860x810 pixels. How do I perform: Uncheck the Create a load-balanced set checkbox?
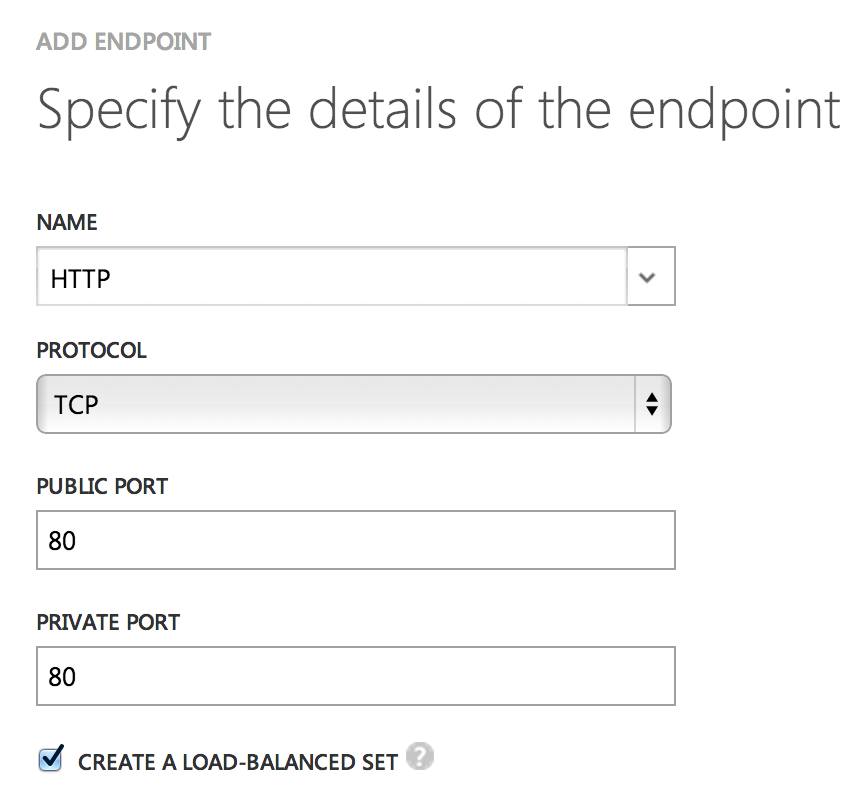click(50, 759)
